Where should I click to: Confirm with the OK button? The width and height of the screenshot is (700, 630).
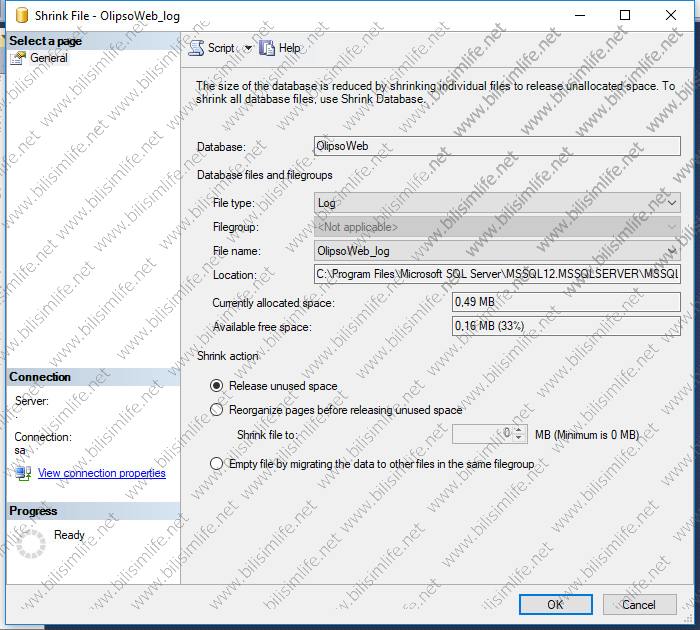point(556,605)
